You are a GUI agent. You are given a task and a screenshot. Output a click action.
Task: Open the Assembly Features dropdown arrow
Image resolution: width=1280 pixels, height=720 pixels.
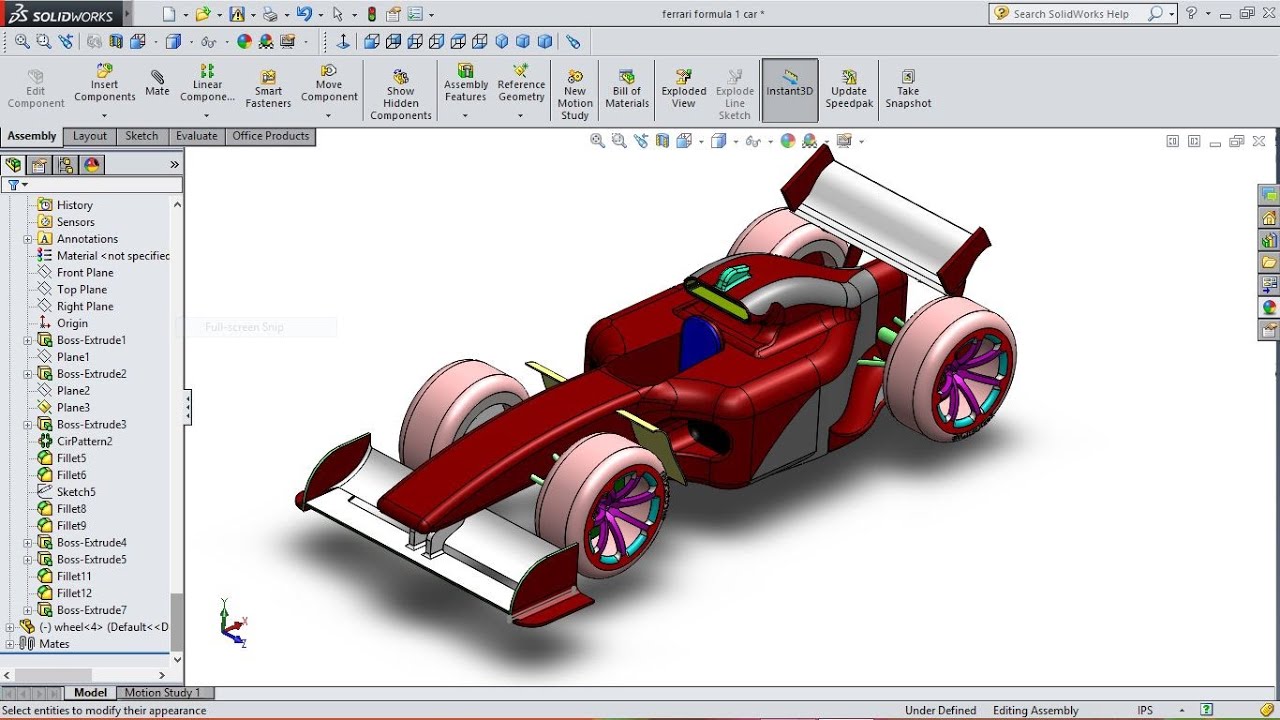point(465,115)
